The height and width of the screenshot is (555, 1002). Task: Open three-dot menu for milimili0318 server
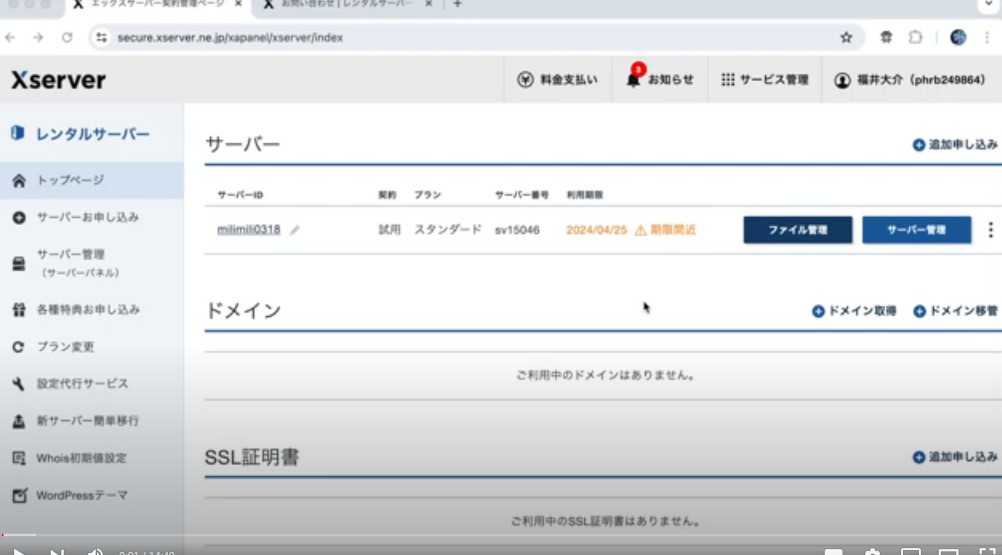(990, 230)
